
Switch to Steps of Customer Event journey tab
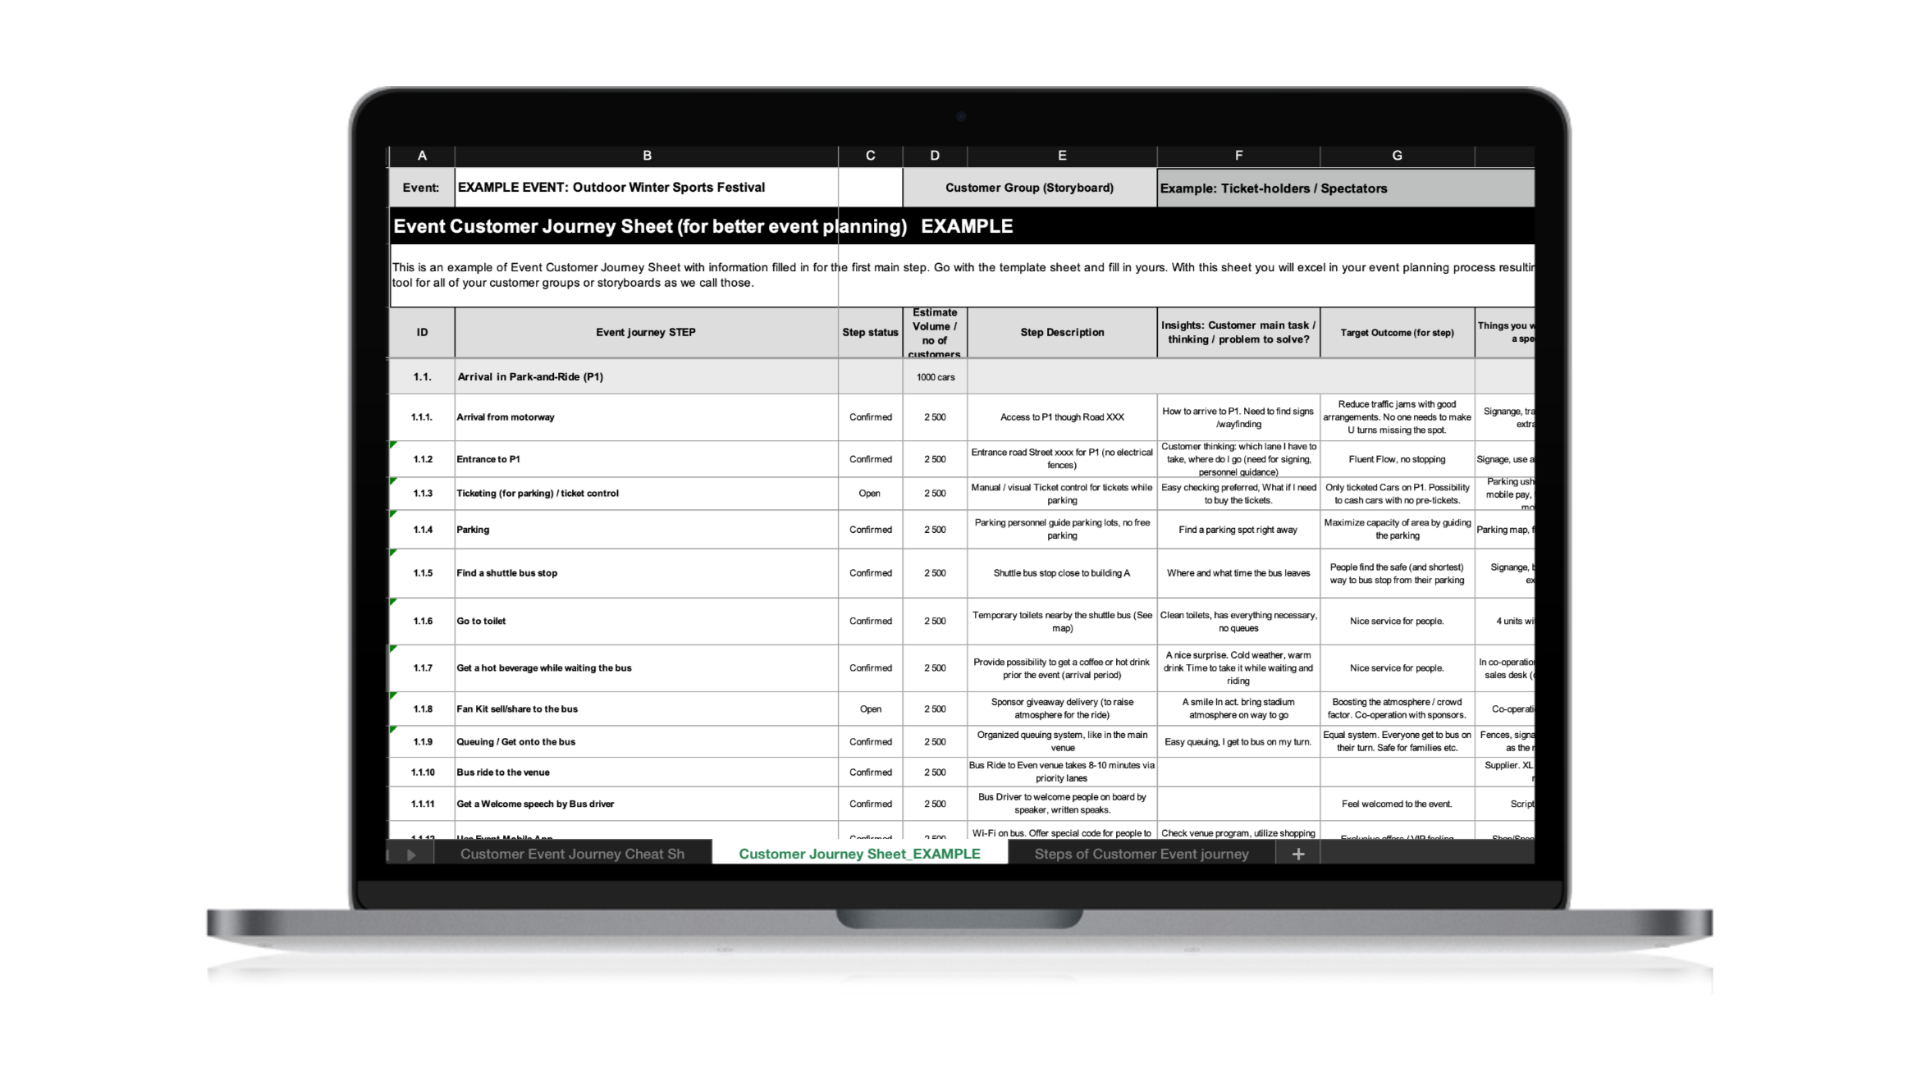(x=1141, y=854)
